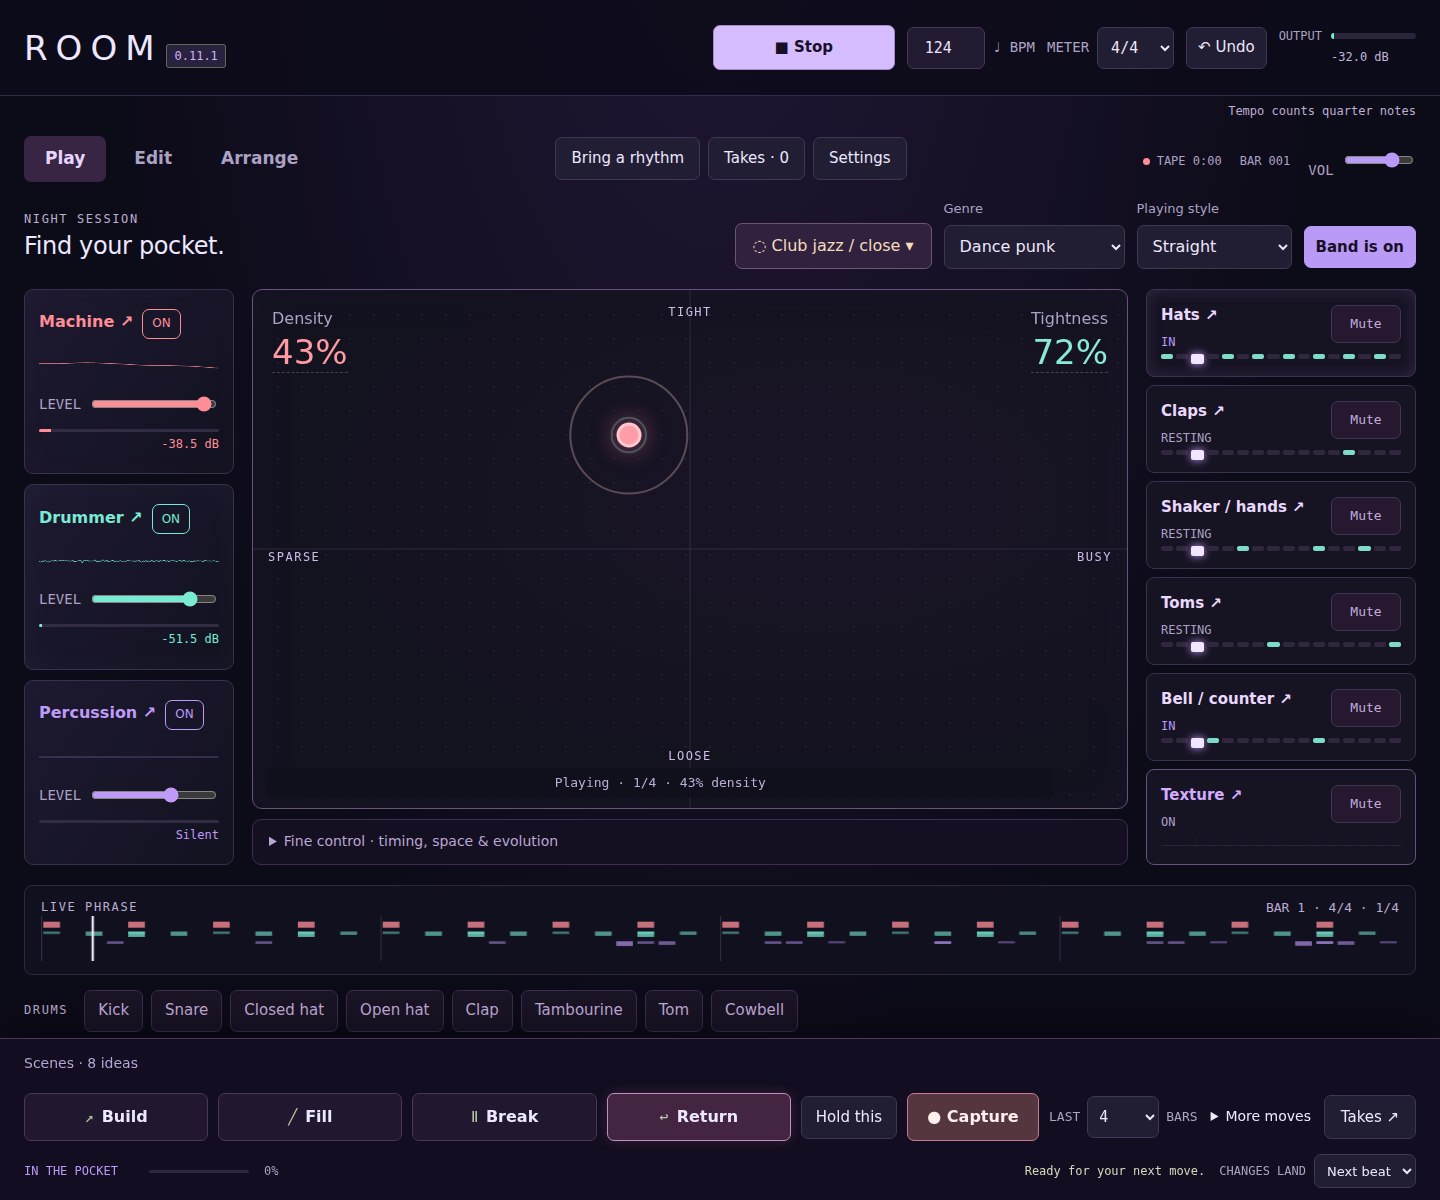Open the Club jazz / close preset menu
The height and width of the screenshot is (1200, 1440).
tap(833, 246)
